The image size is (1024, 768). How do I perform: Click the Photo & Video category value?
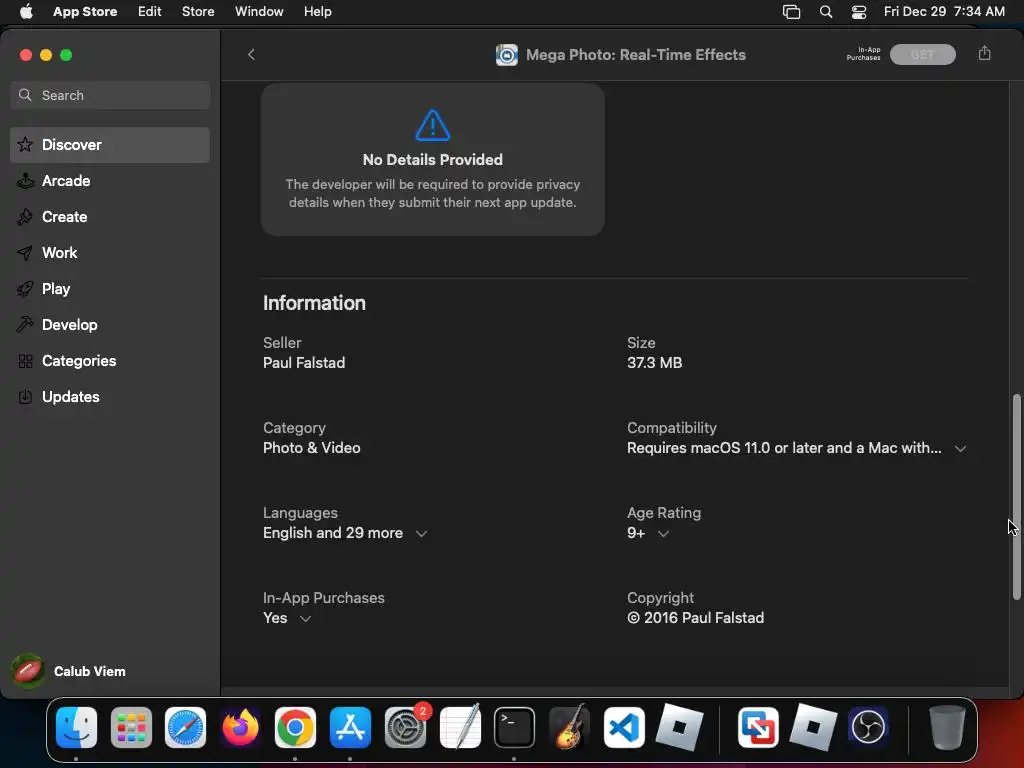[312, 448]
